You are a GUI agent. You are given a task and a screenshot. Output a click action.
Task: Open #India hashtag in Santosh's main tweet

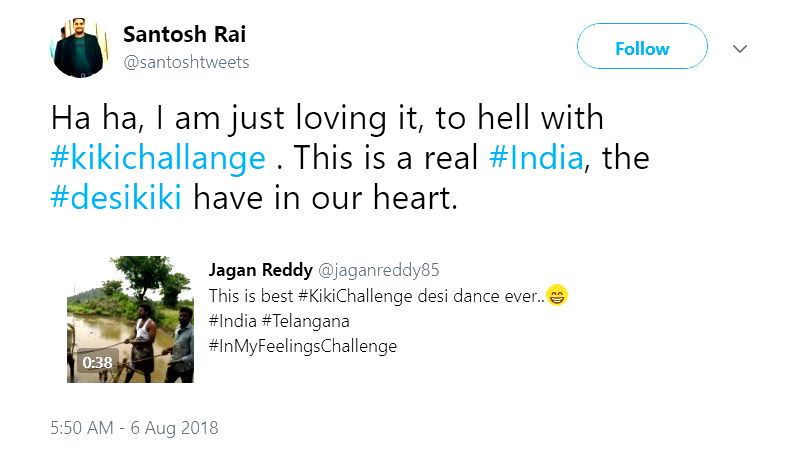tap(535, 158)
